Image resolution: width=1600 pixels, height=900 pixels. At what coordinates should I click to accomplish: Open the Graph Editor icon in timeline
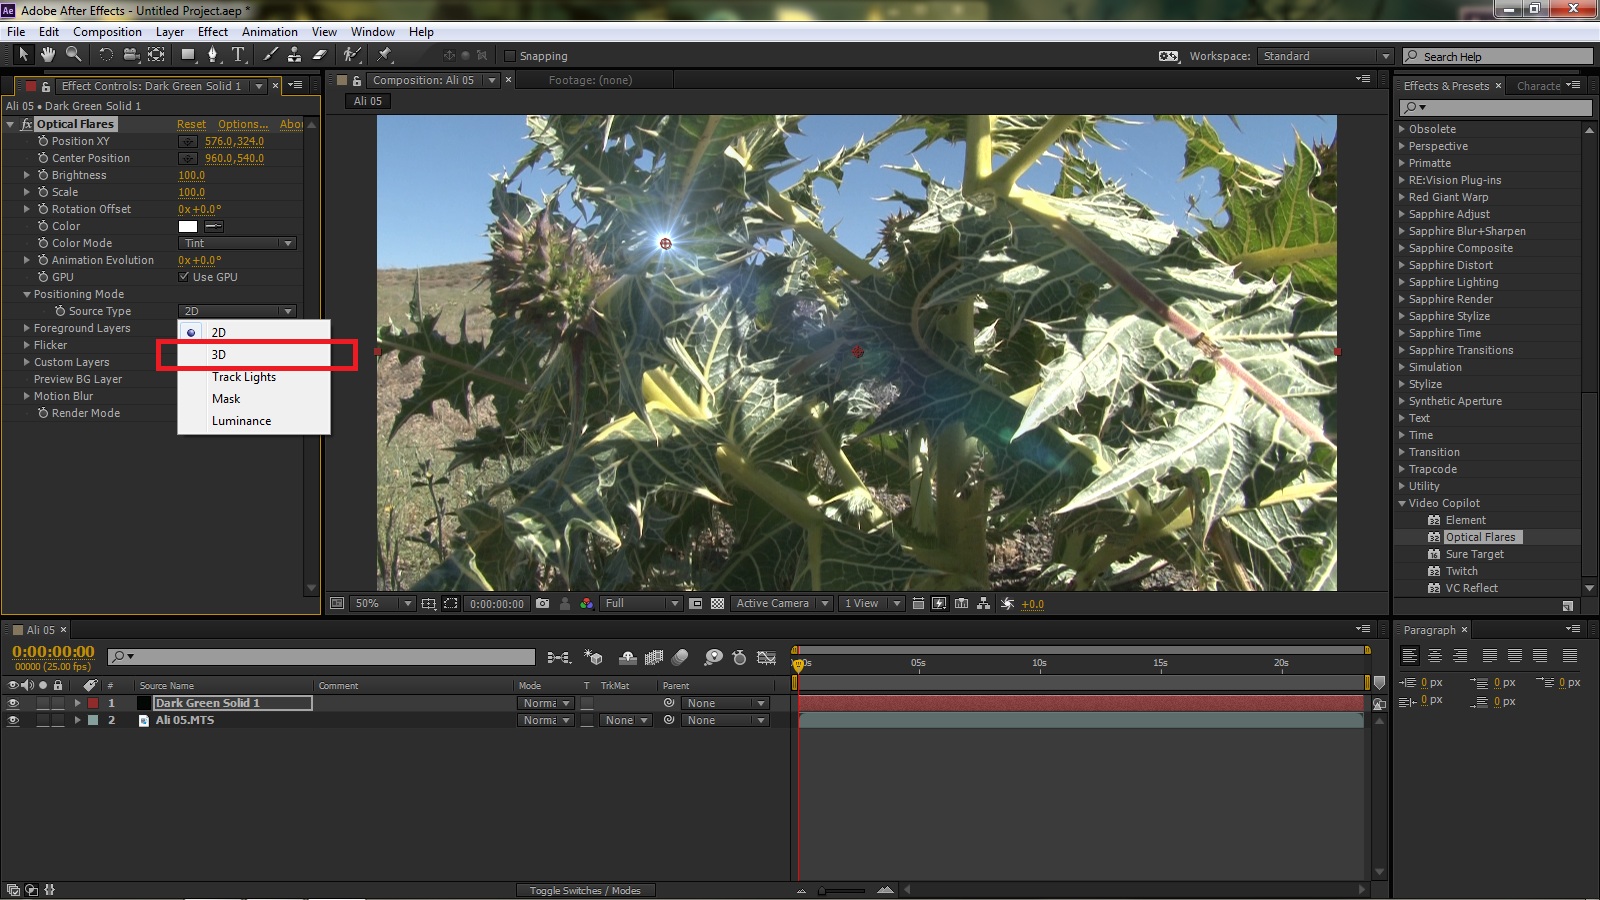tap(767, 657)
